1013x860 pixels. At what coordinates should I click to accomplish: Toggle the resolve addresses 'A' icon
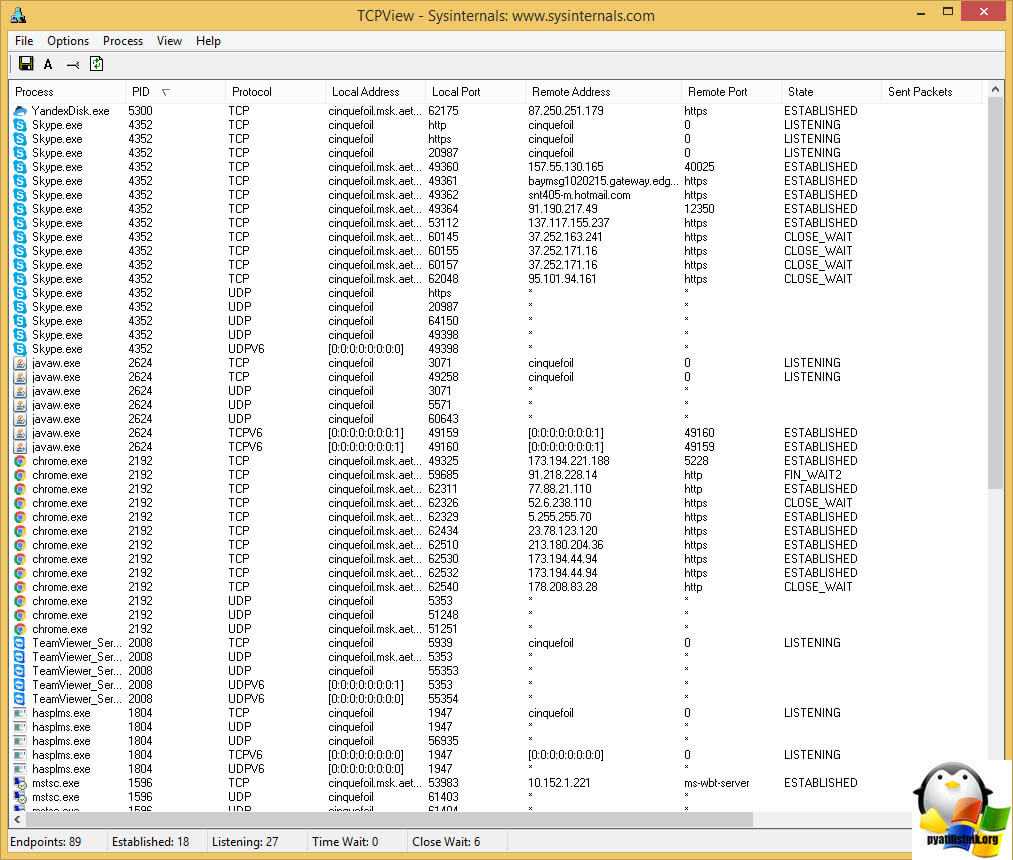(48, 64)
